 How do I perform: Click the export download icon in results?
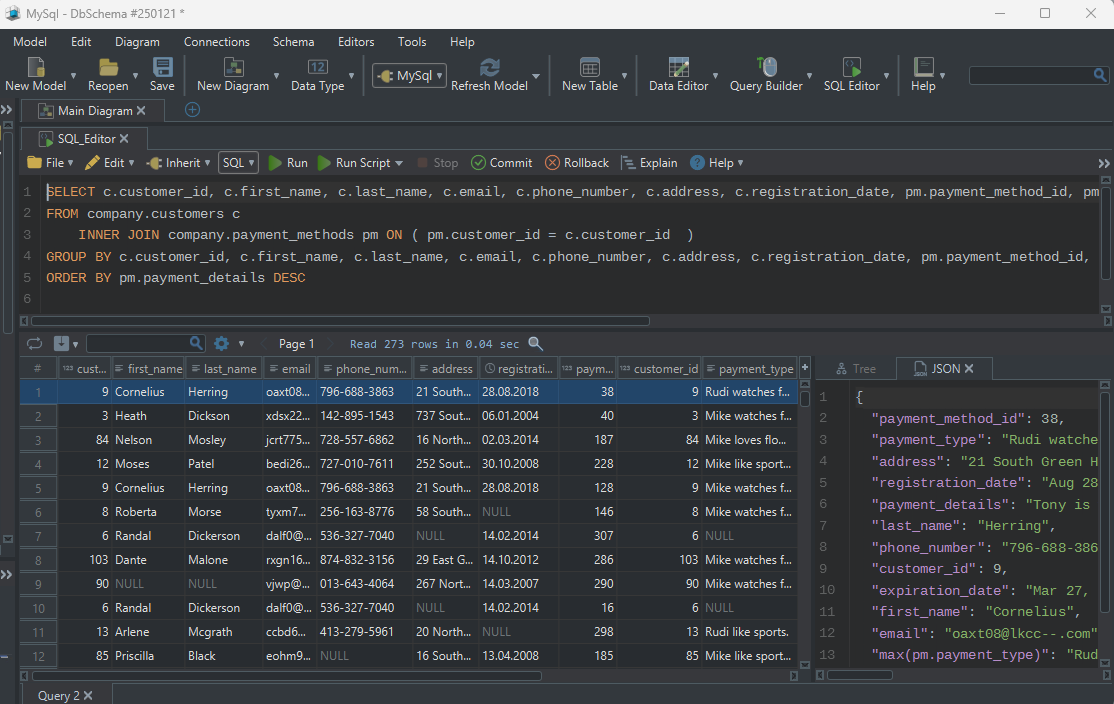61,344
